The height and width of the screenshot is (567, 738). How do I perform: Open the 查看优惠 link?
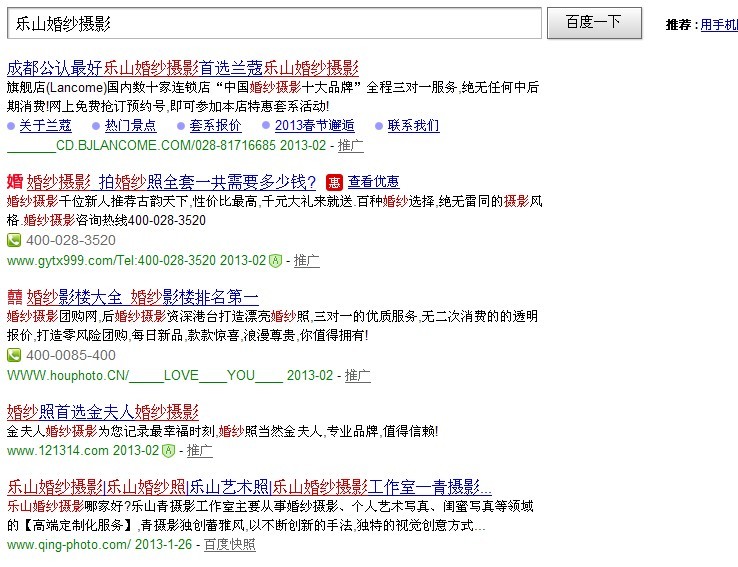374,182
